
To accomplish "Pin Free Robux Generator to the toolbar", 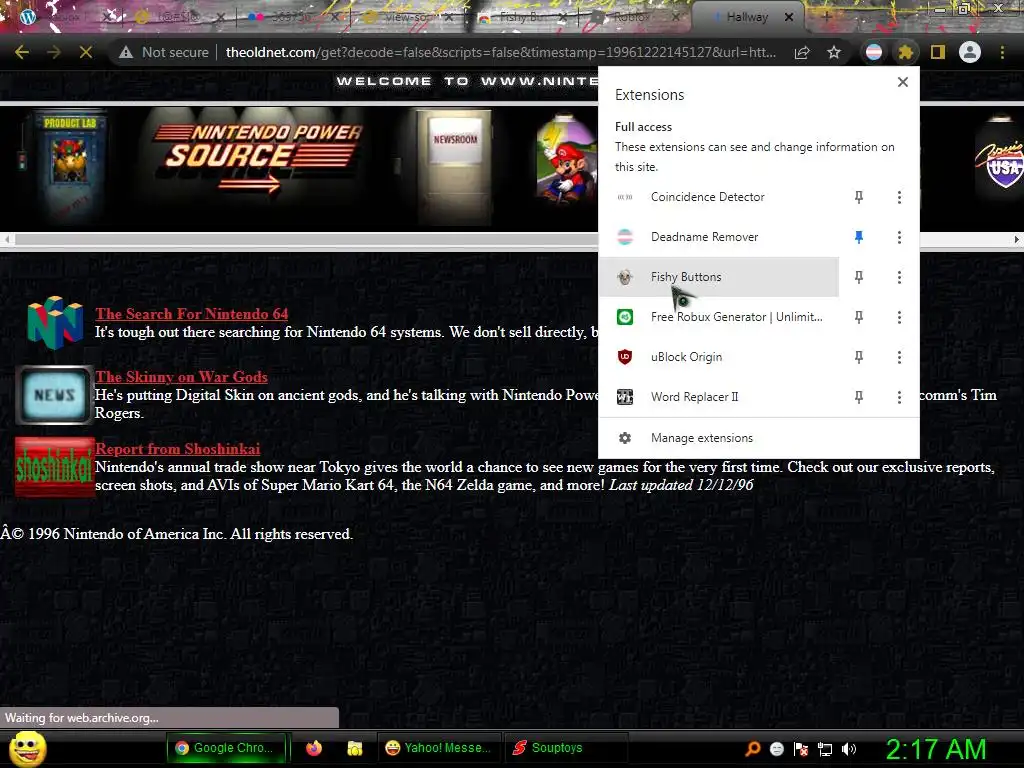I will [x=859, y=317].
